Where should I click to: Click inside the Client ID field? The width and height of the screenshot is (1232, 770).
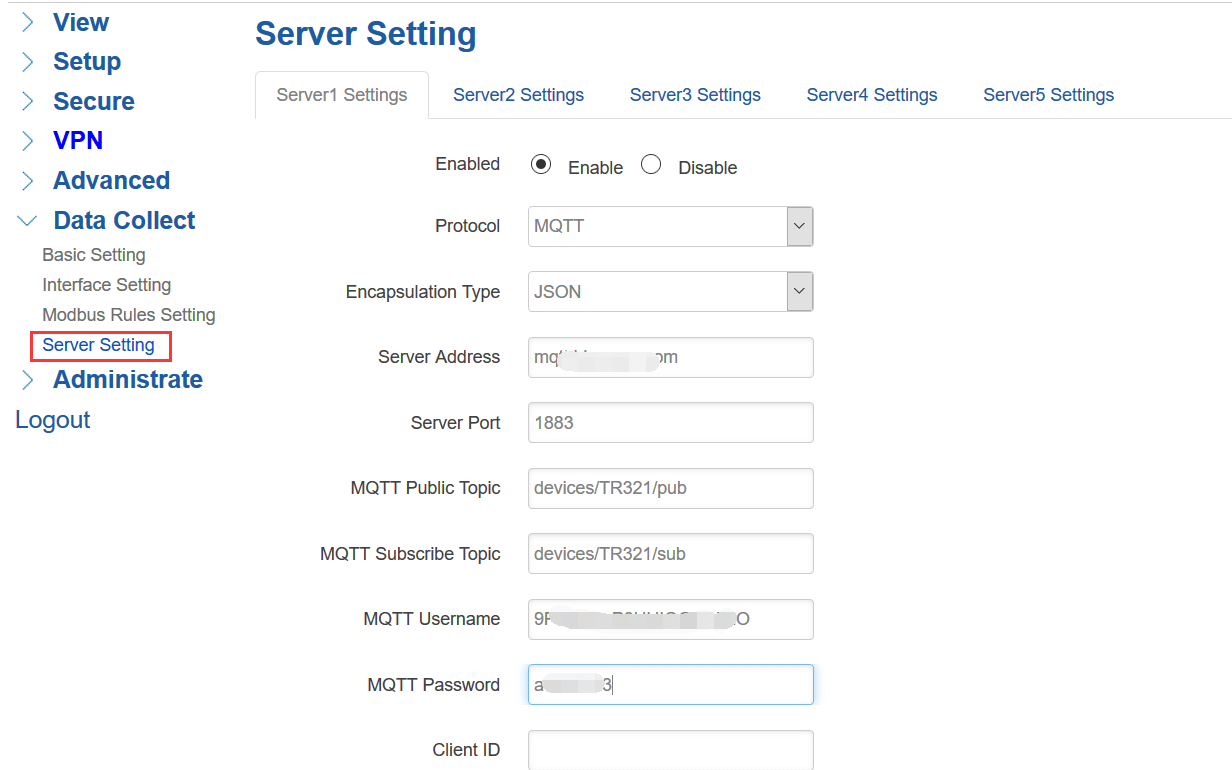(x=670, y=749)
